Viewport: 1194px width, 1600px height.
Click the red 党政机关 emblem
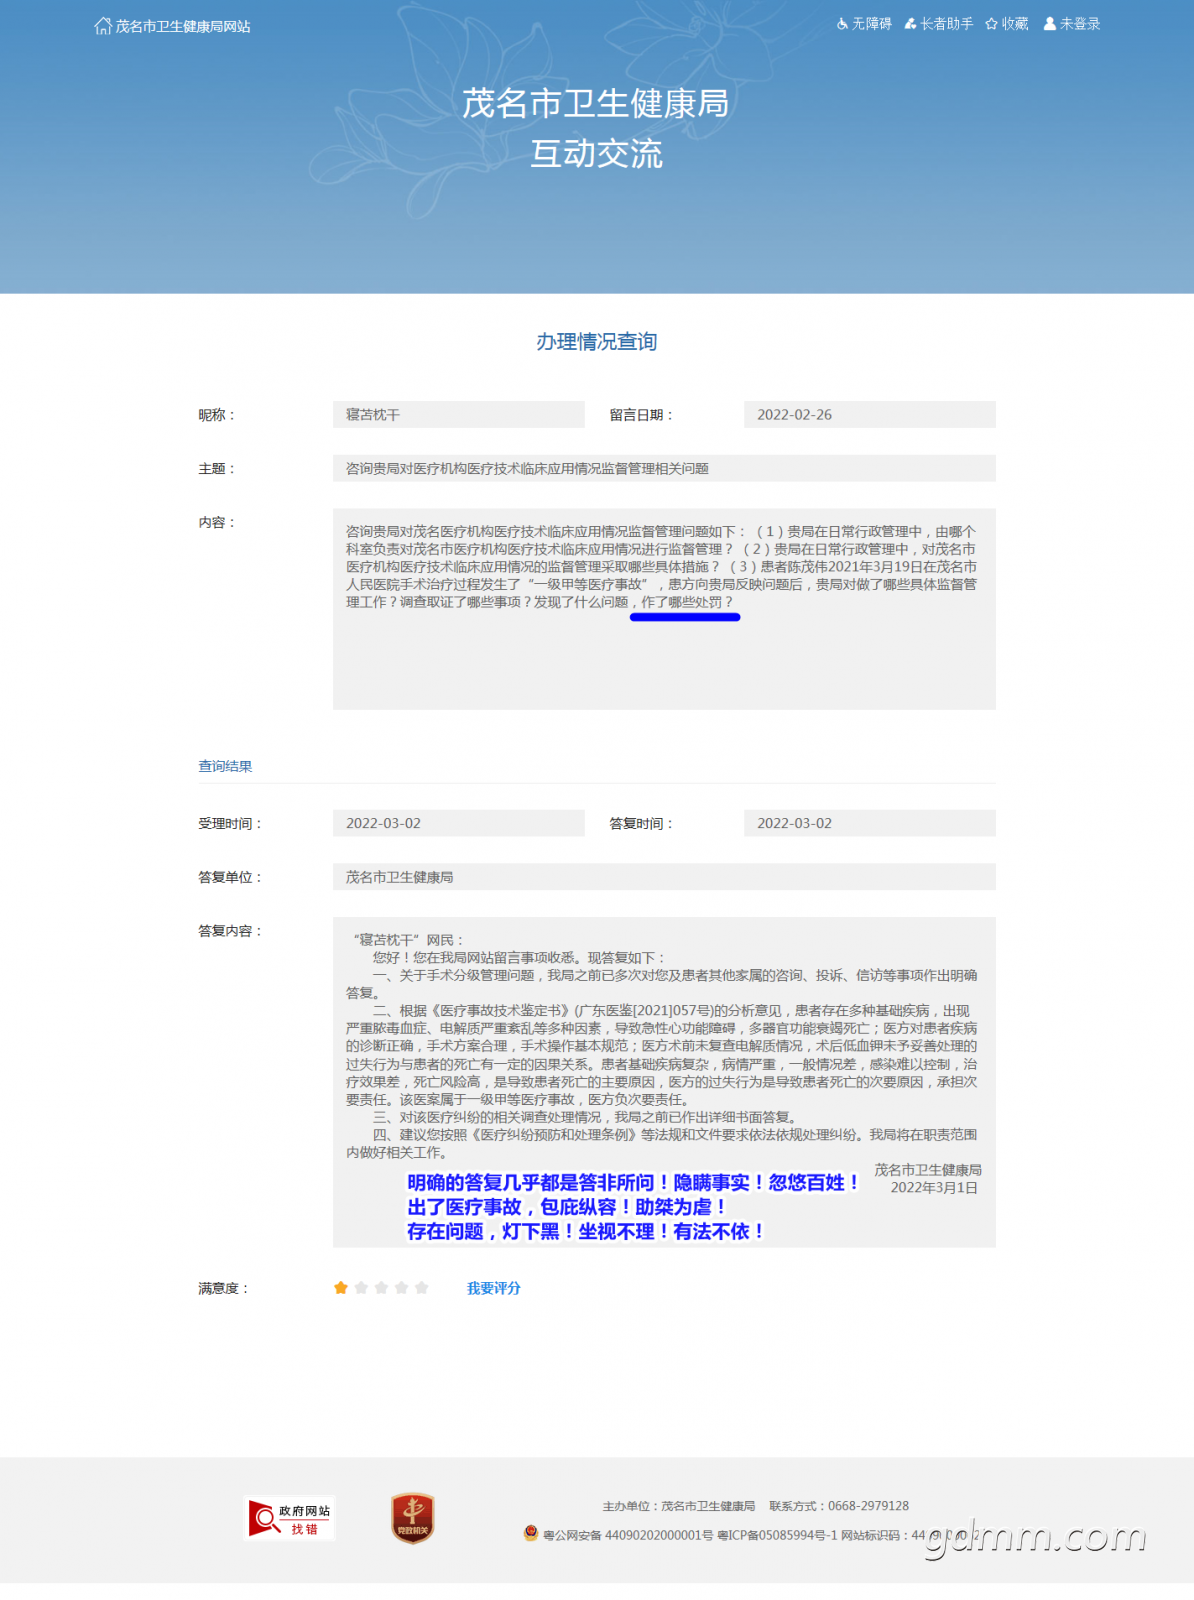point(412,1518)
